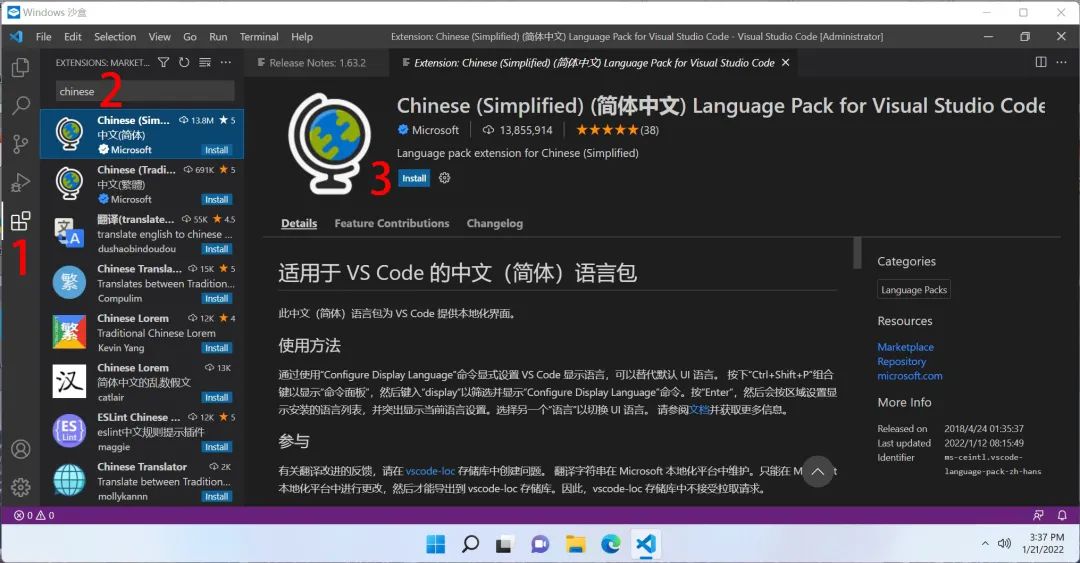Screen dimensions: 1080x563
Task: Switch to the Release Notes: 1.63.2 tab
Action: tap(316, 62)
